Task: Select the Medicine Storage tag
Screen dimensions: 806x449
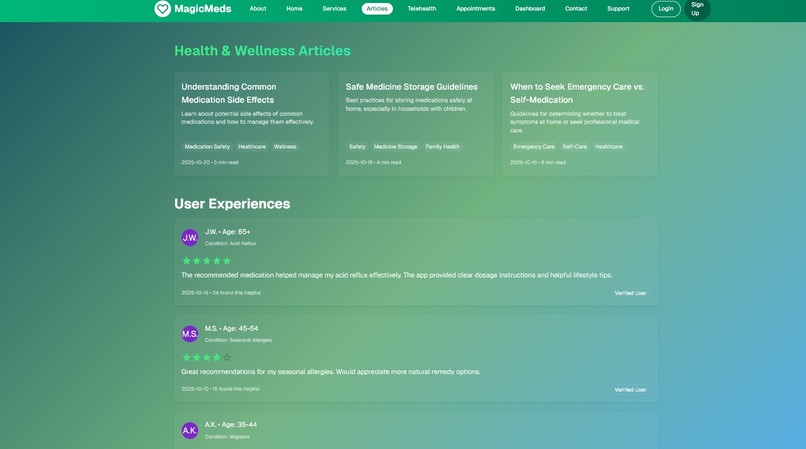Action: [395, 147]
